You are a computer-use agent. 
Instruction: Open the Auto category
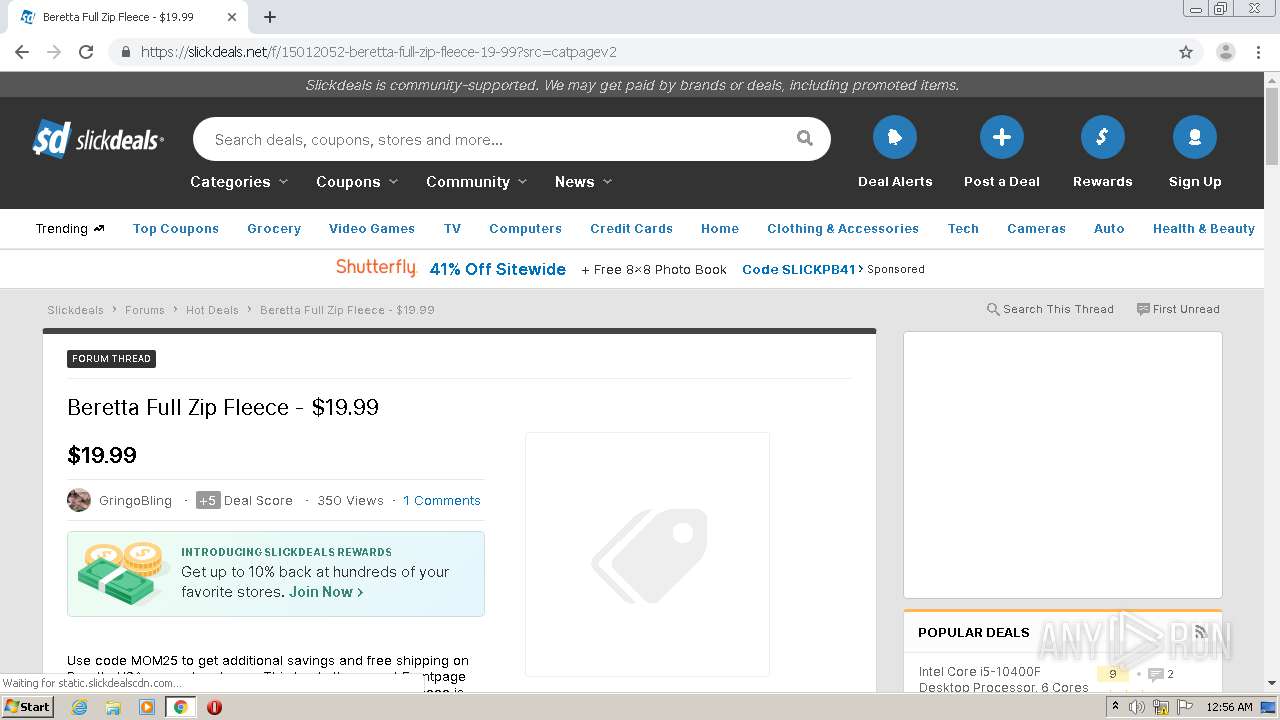coord(1109,229)
